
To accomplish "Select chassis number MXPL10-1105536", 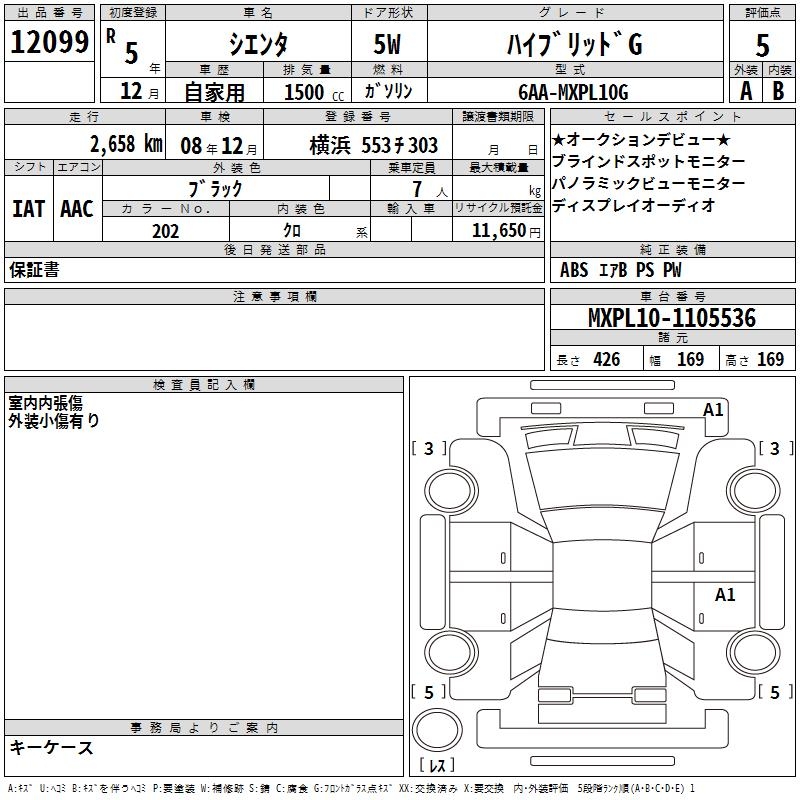I will [x=671, y=318].
